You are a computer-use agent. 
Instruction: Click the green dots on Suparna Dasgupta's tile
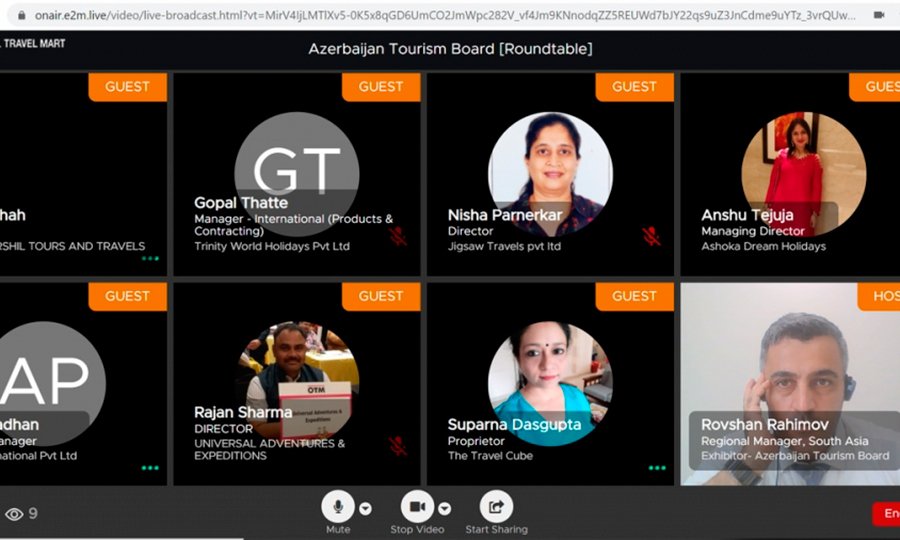click(657, 468)
